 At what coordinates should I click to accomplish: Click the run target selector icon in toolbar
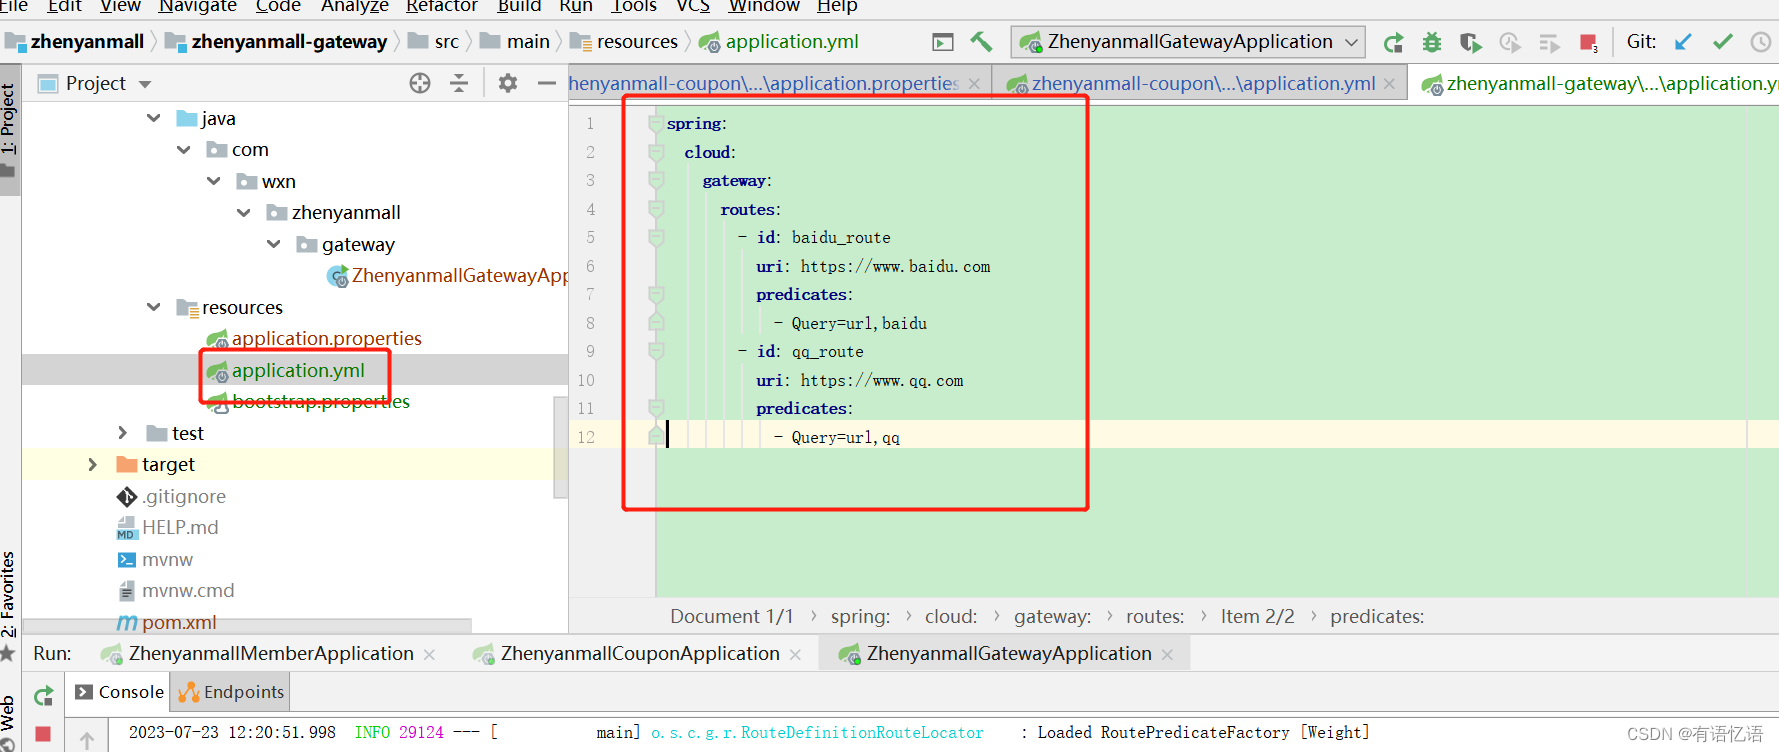click(x=943, y=42)
